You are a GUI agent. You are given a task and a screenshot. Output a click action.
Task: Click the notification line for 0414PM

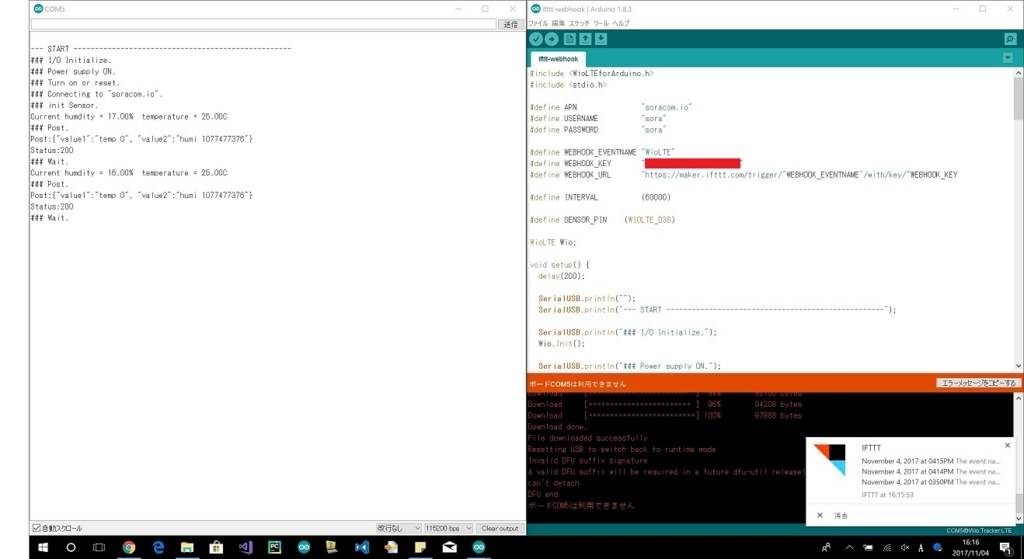(x=931, y=471)
